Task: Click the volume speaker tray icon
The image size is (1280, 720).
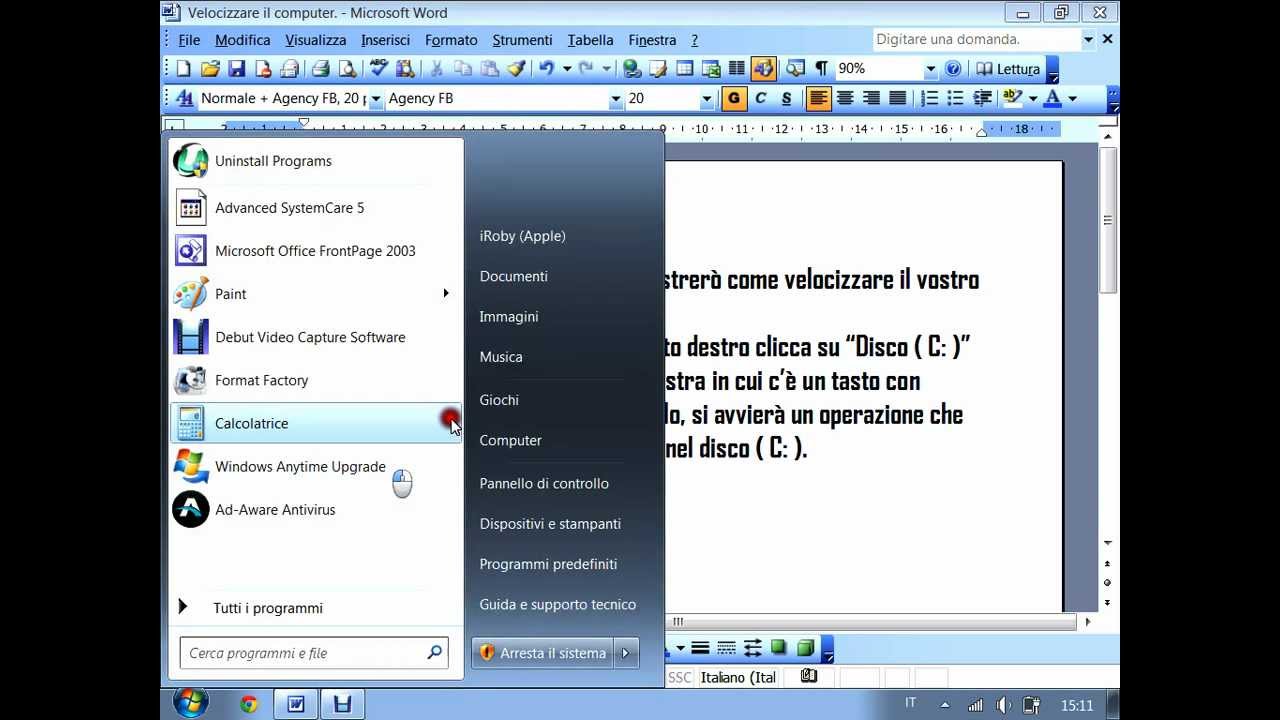Action: point(1004,705)
